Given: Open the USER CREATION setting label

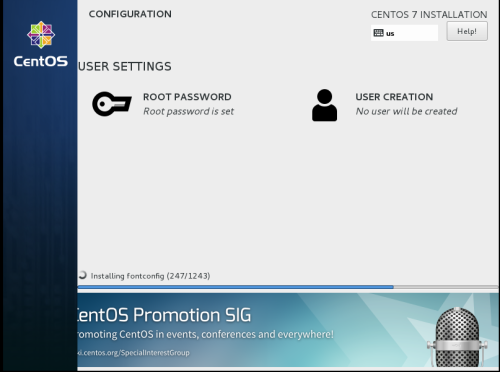Looking at the screenshot, I should 394,97.
